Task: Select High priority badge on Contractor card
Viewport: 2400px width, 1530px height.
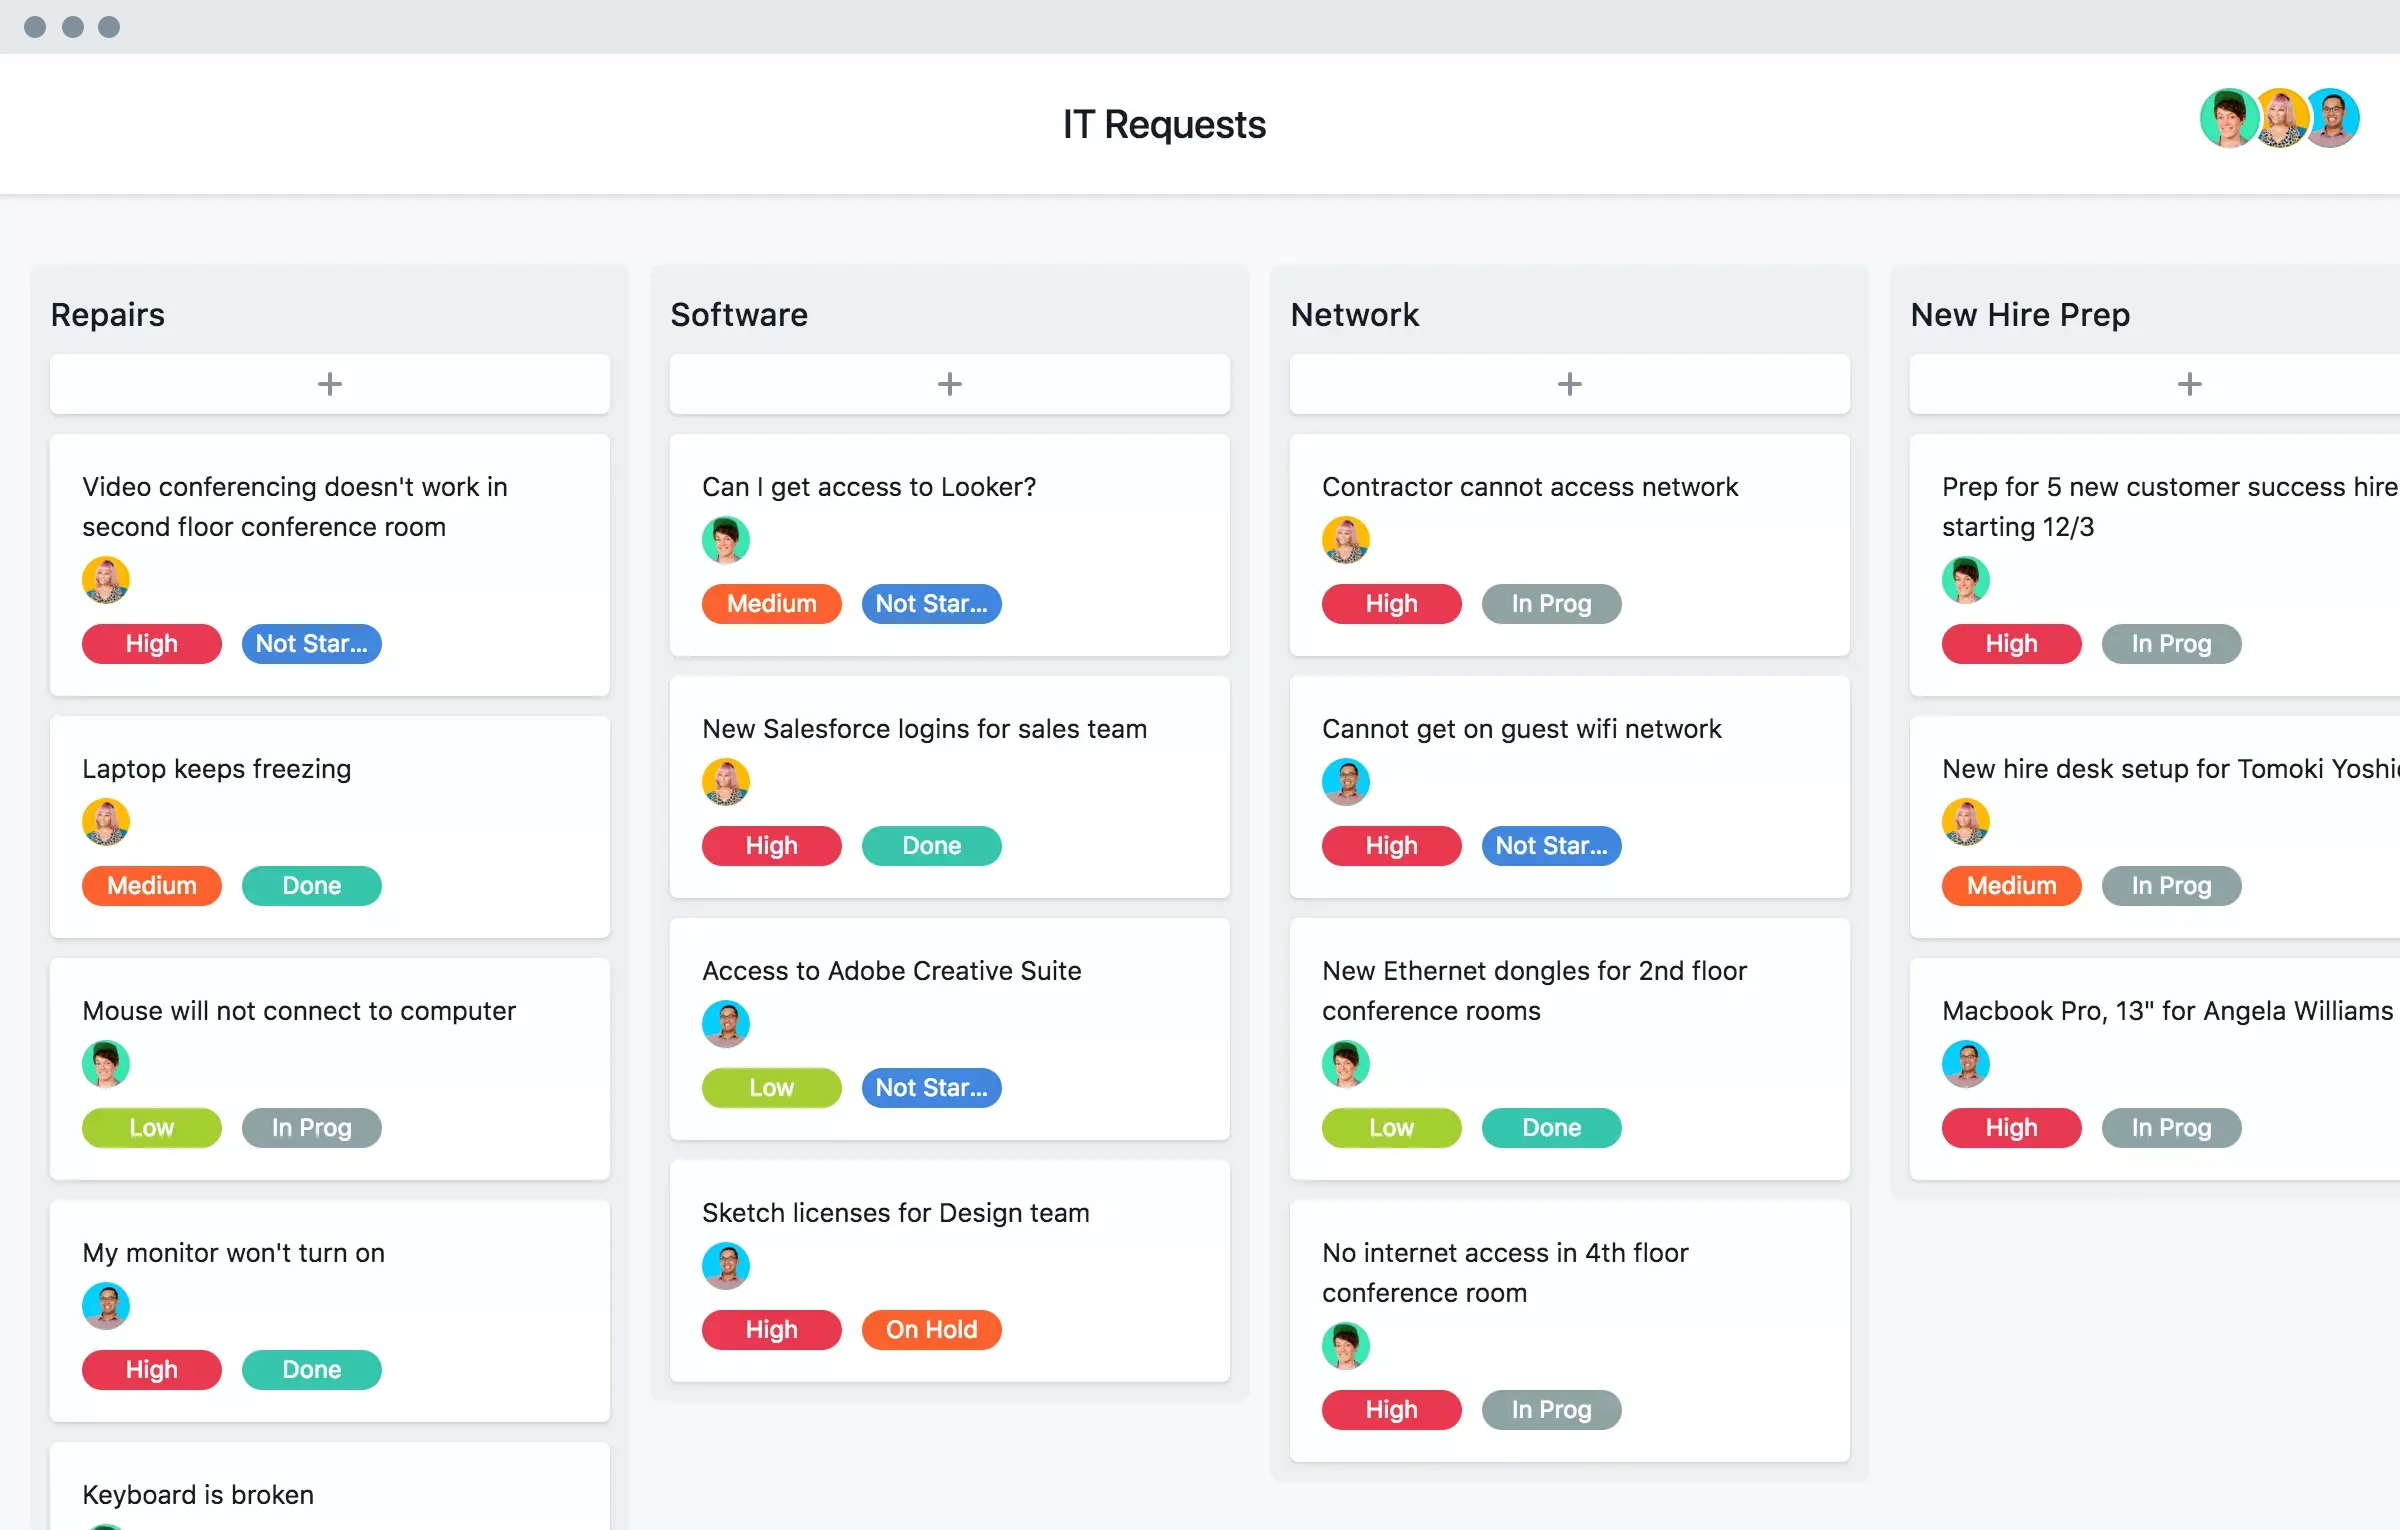Action: [1391, 603]
